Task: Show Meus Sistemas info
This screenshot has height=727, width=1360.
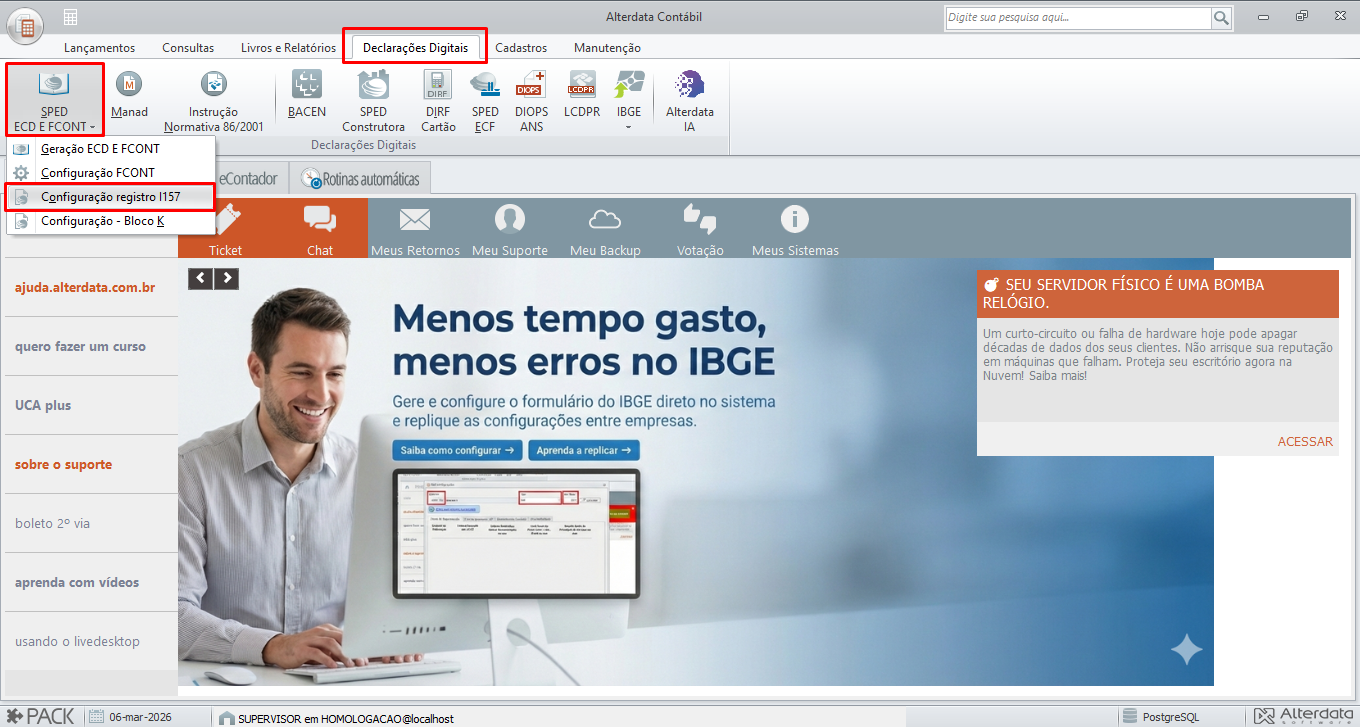Action: point(795,231)
